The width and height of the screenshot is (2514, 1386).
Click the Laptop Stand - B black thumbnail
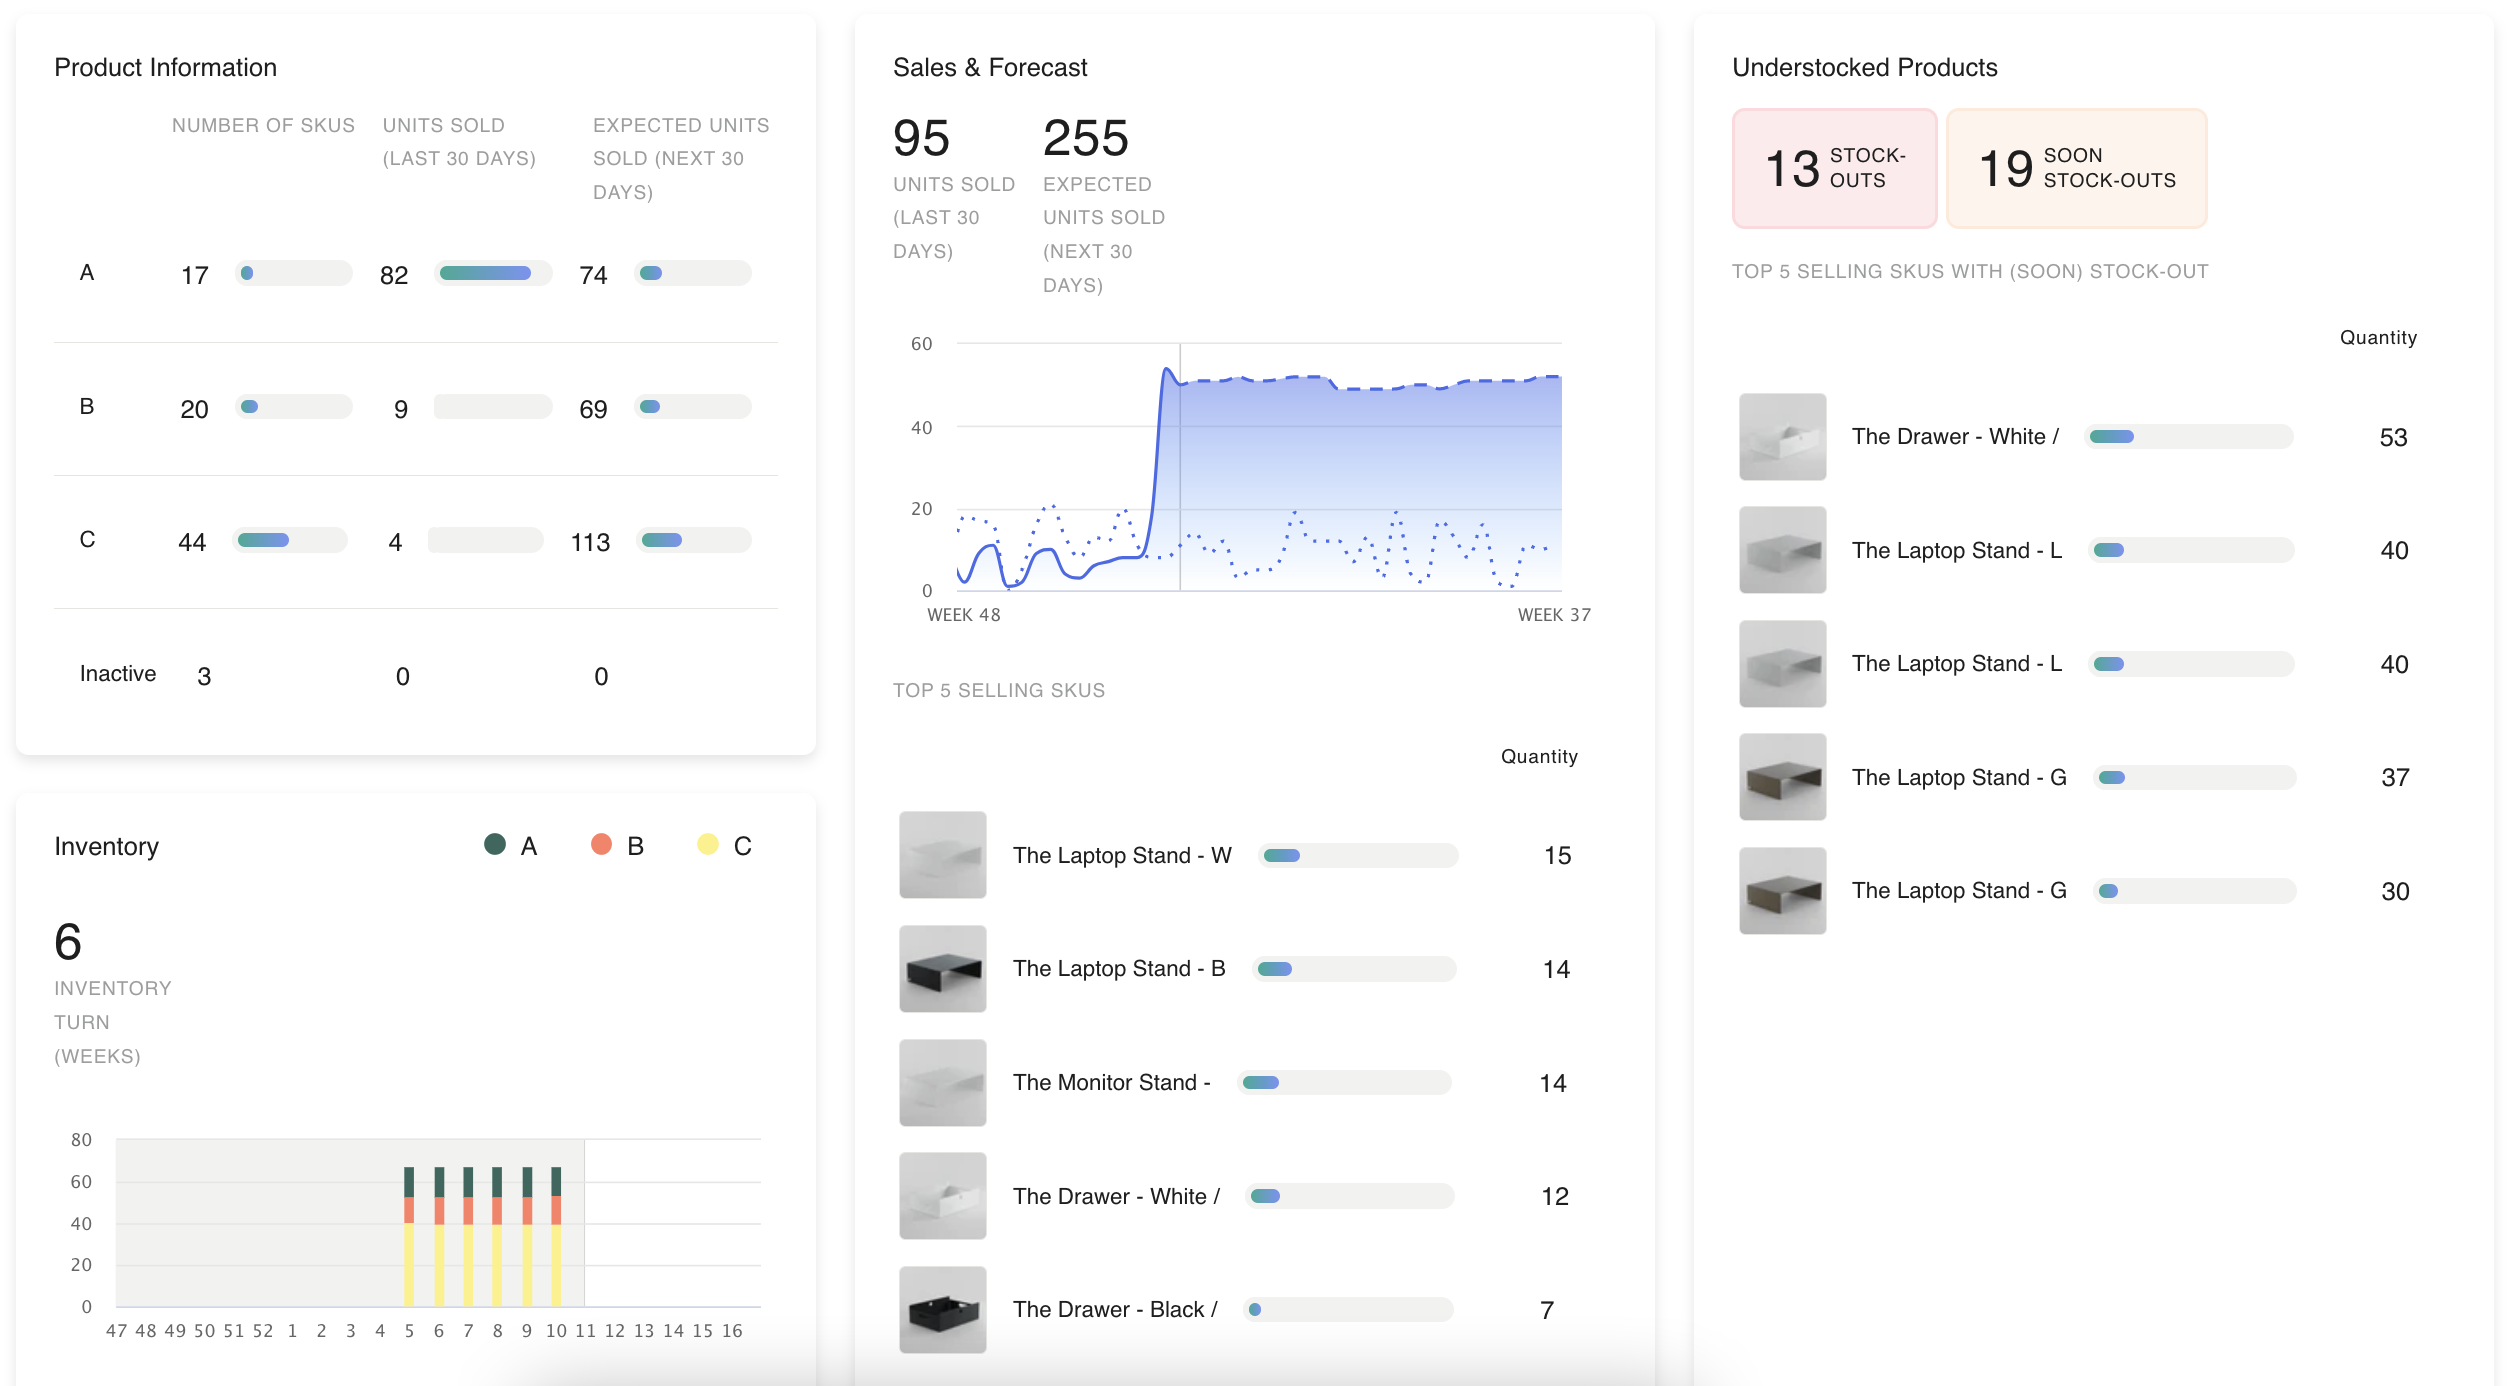click(x=942, y=969)
